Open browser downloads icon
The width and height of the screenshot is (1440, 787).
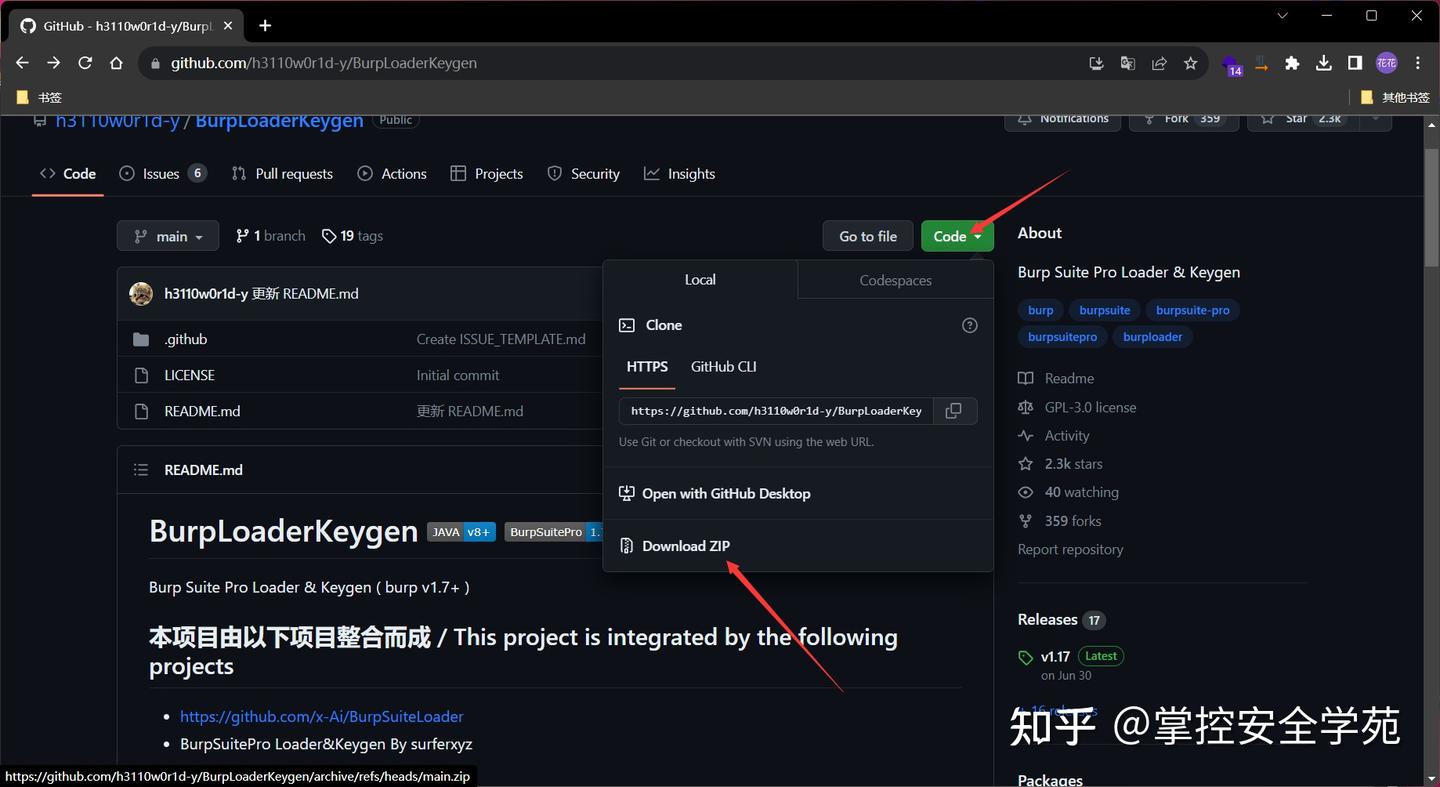(1324, 63)
